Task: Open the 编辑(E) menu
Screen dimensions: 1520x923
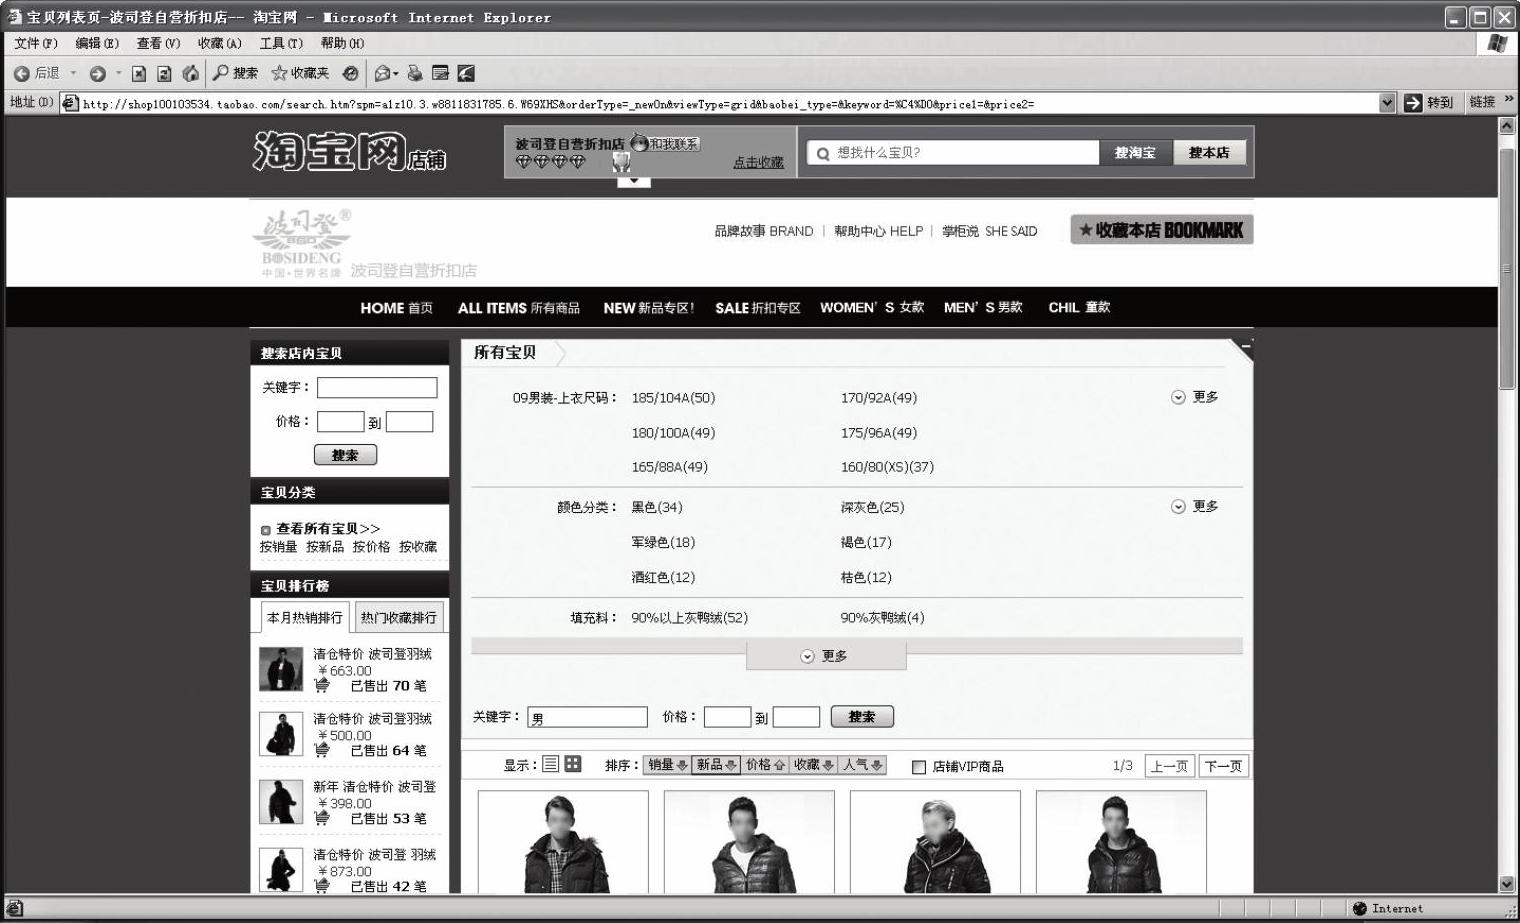Action: [x=97, y=43]
